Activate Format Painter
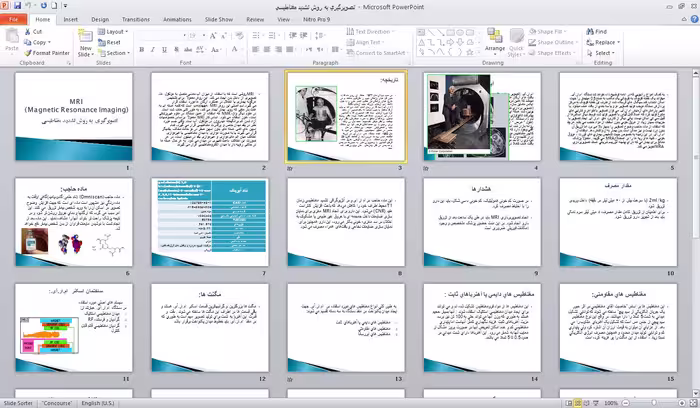The height and width of the screenshot is (408, 700). [47, 53]
